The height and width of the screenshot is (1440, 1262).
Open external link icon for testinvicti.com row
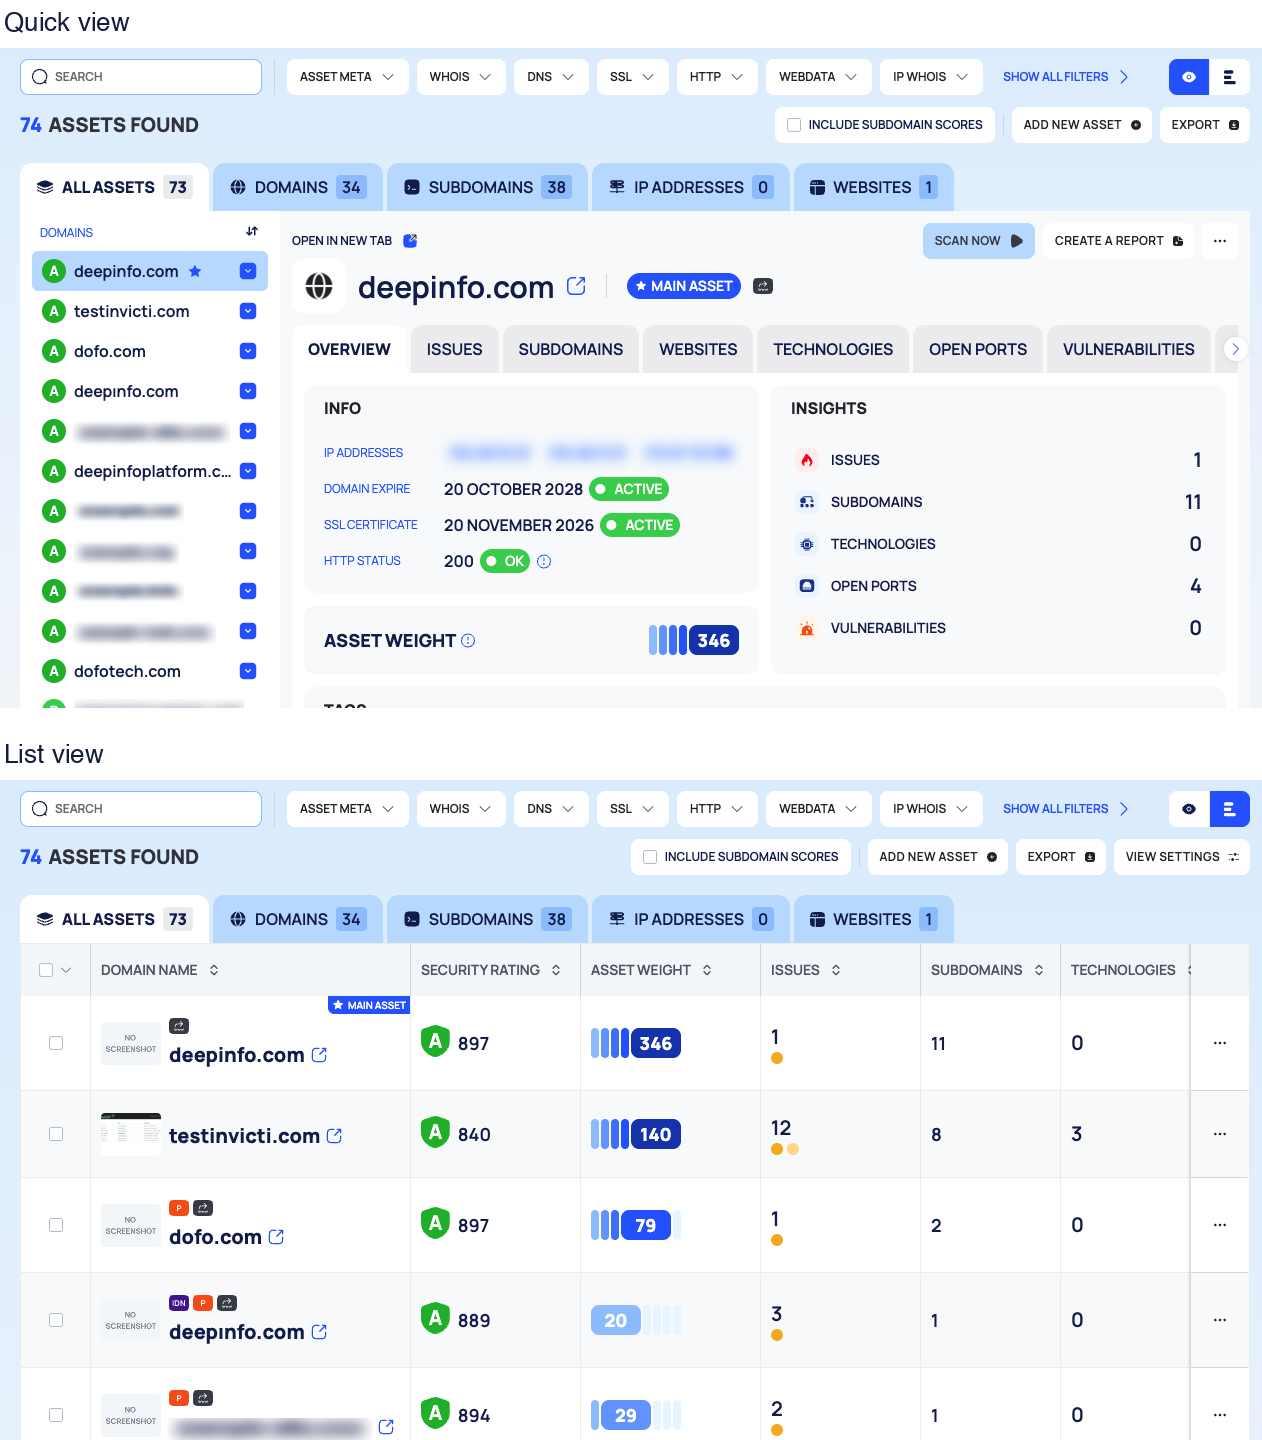[x=334, y=1136]
